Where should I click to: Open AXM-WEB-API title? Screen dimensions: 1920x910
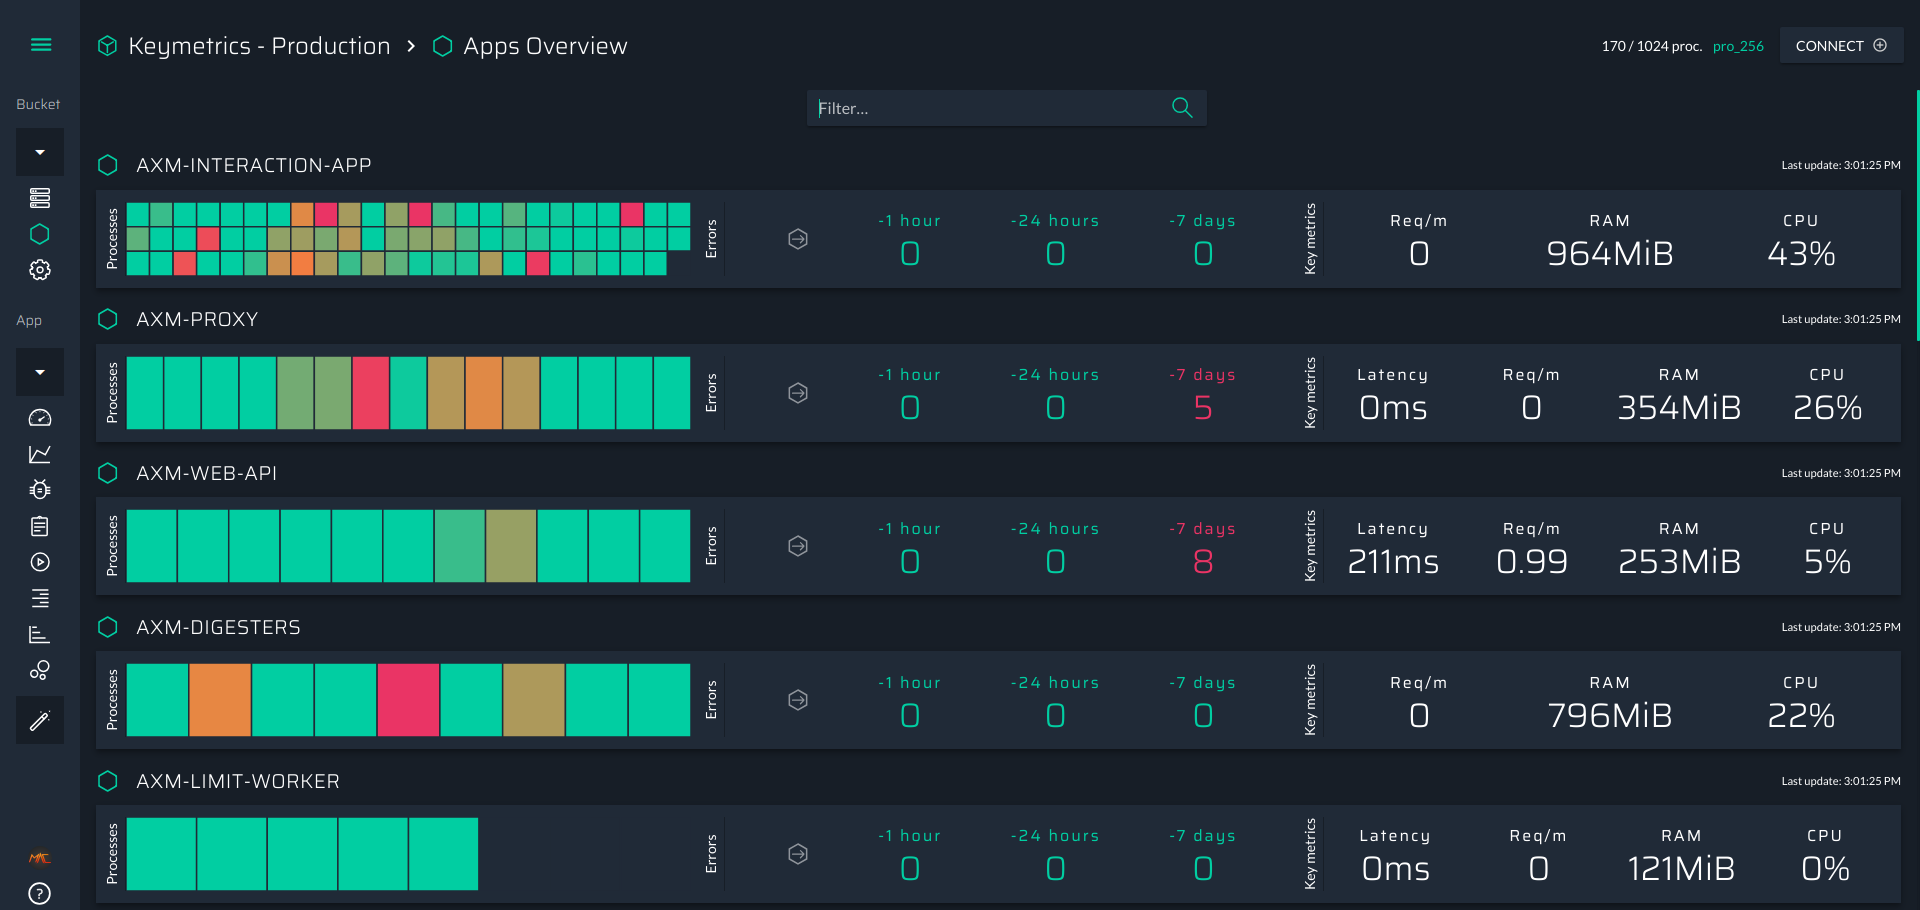pos(207,473)
